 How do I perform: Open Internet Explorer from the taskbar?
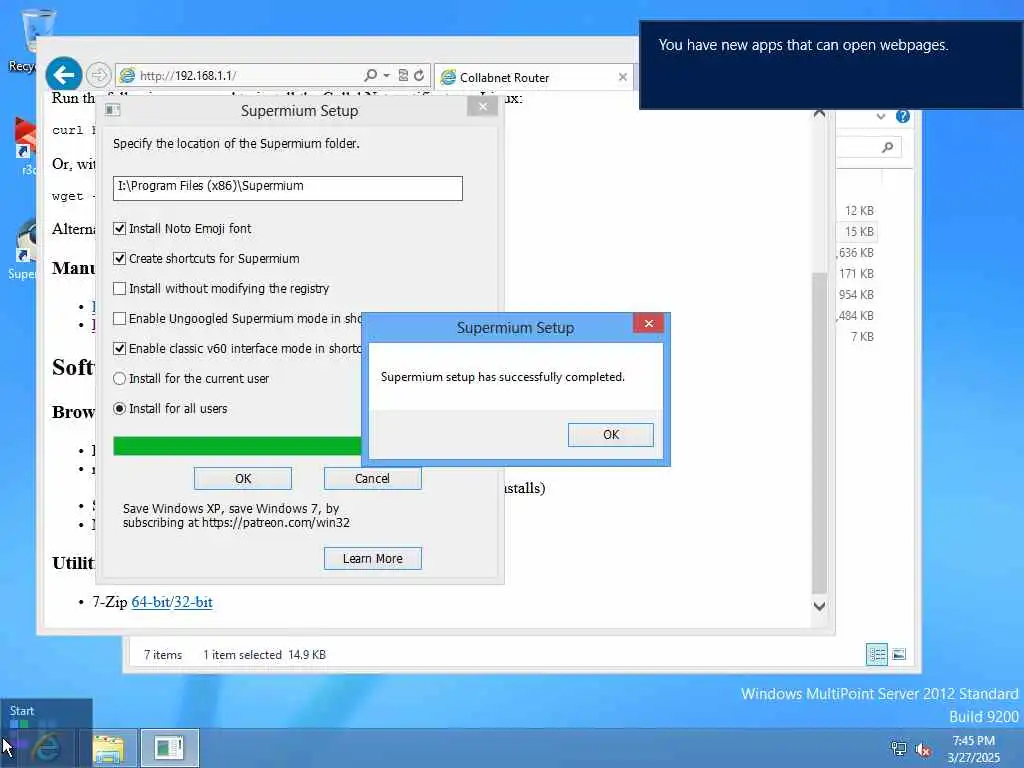tap(46, 748)
